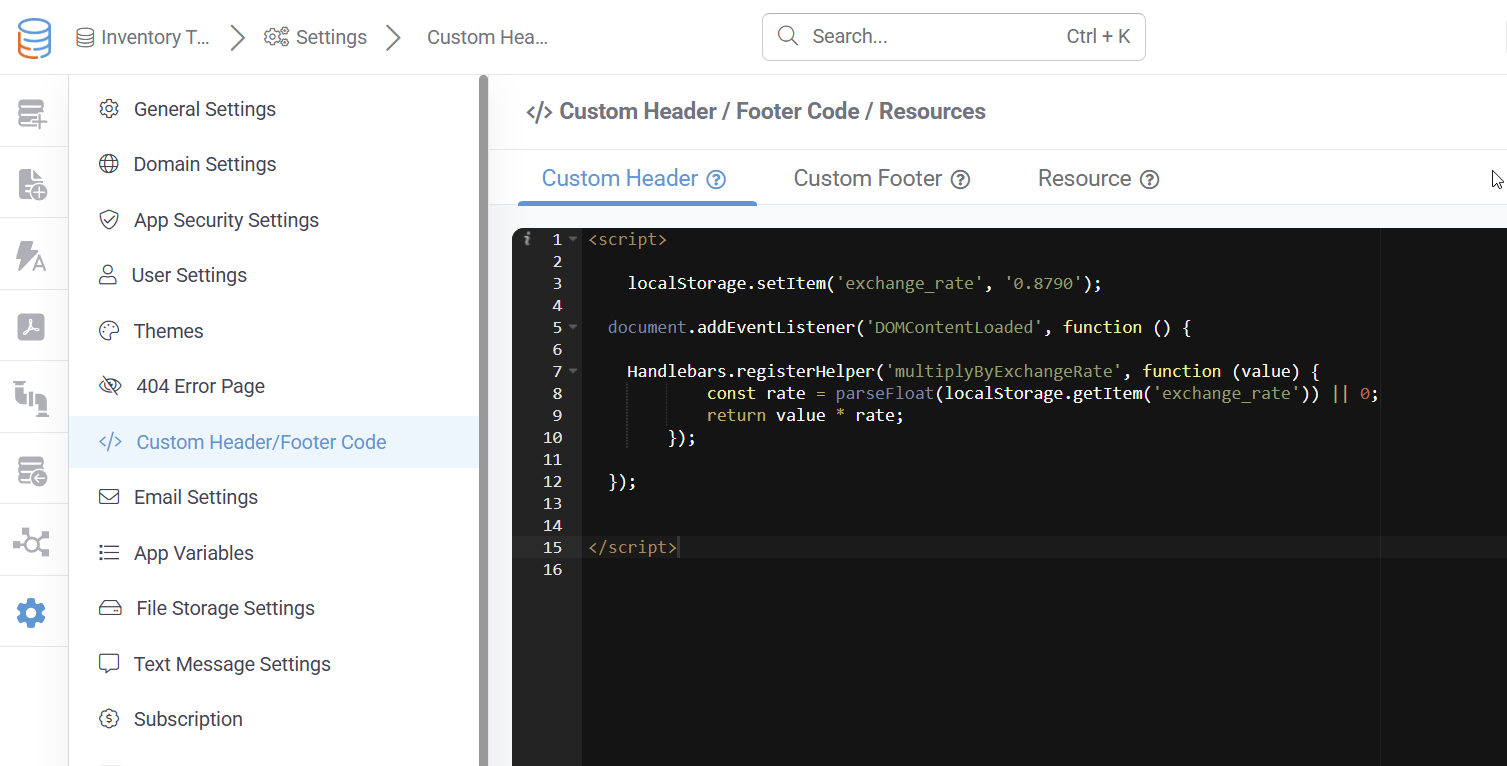
Task: Click the User Settings person icon
Action: (108, 275)
